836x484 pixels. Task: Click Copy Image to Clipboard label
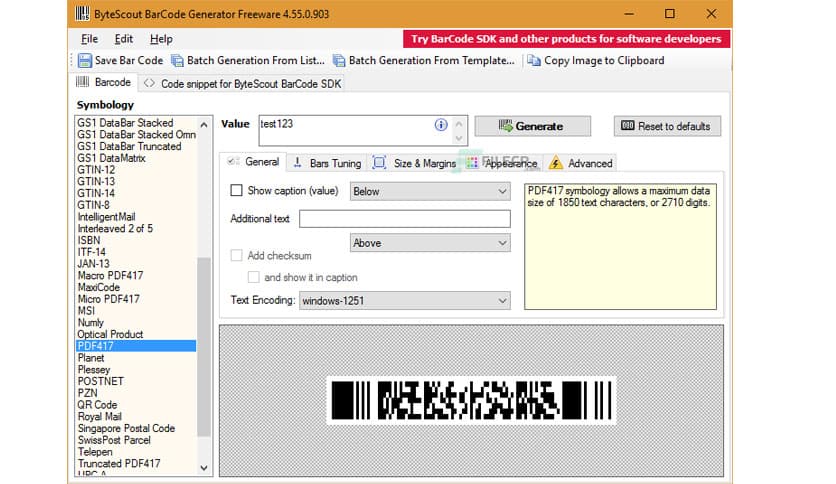pyautogui.click(x=604, y=60)
